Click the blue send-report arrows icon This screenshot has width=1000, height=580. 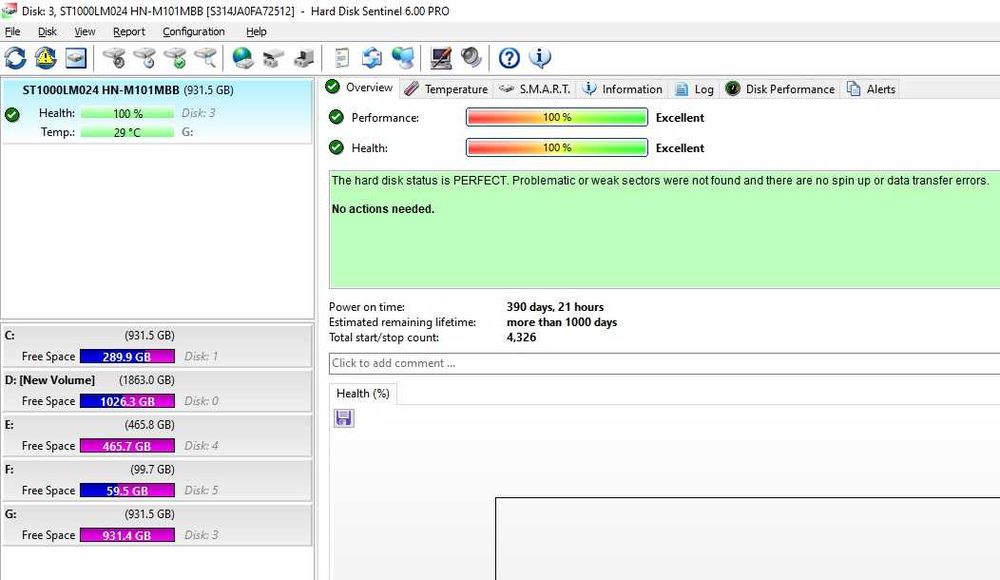[372, 58]
